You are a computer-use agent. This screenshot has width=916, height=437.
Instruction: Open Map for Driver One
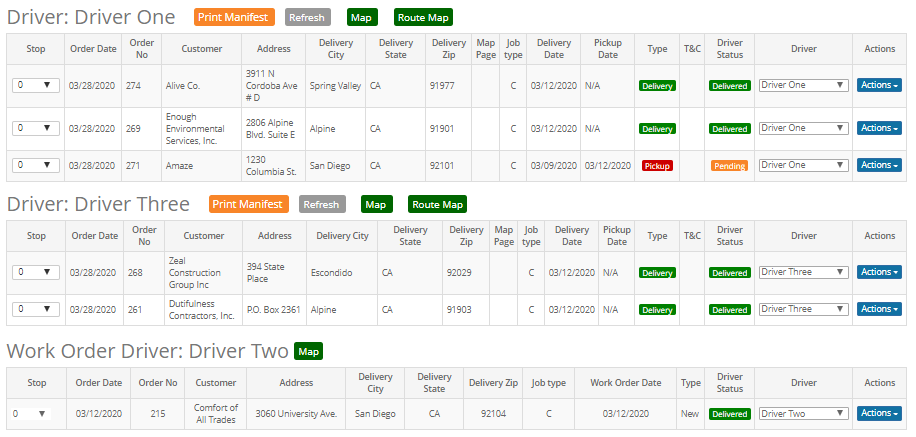tap(361, 17)
